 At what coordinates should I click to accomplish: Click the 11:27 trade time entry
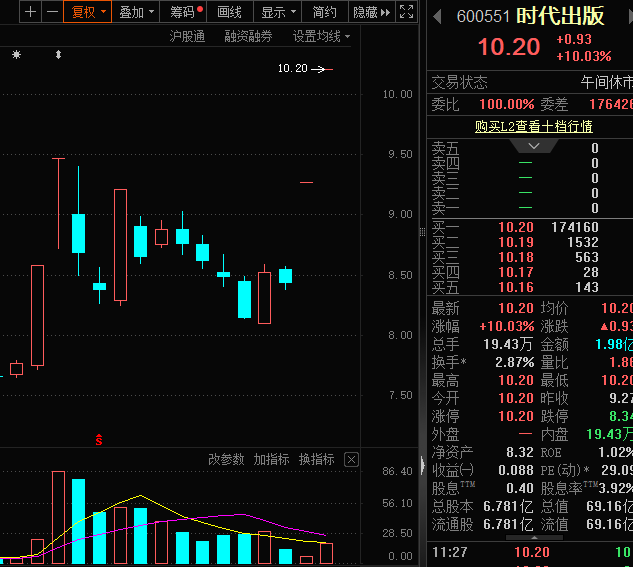[450, 552]
